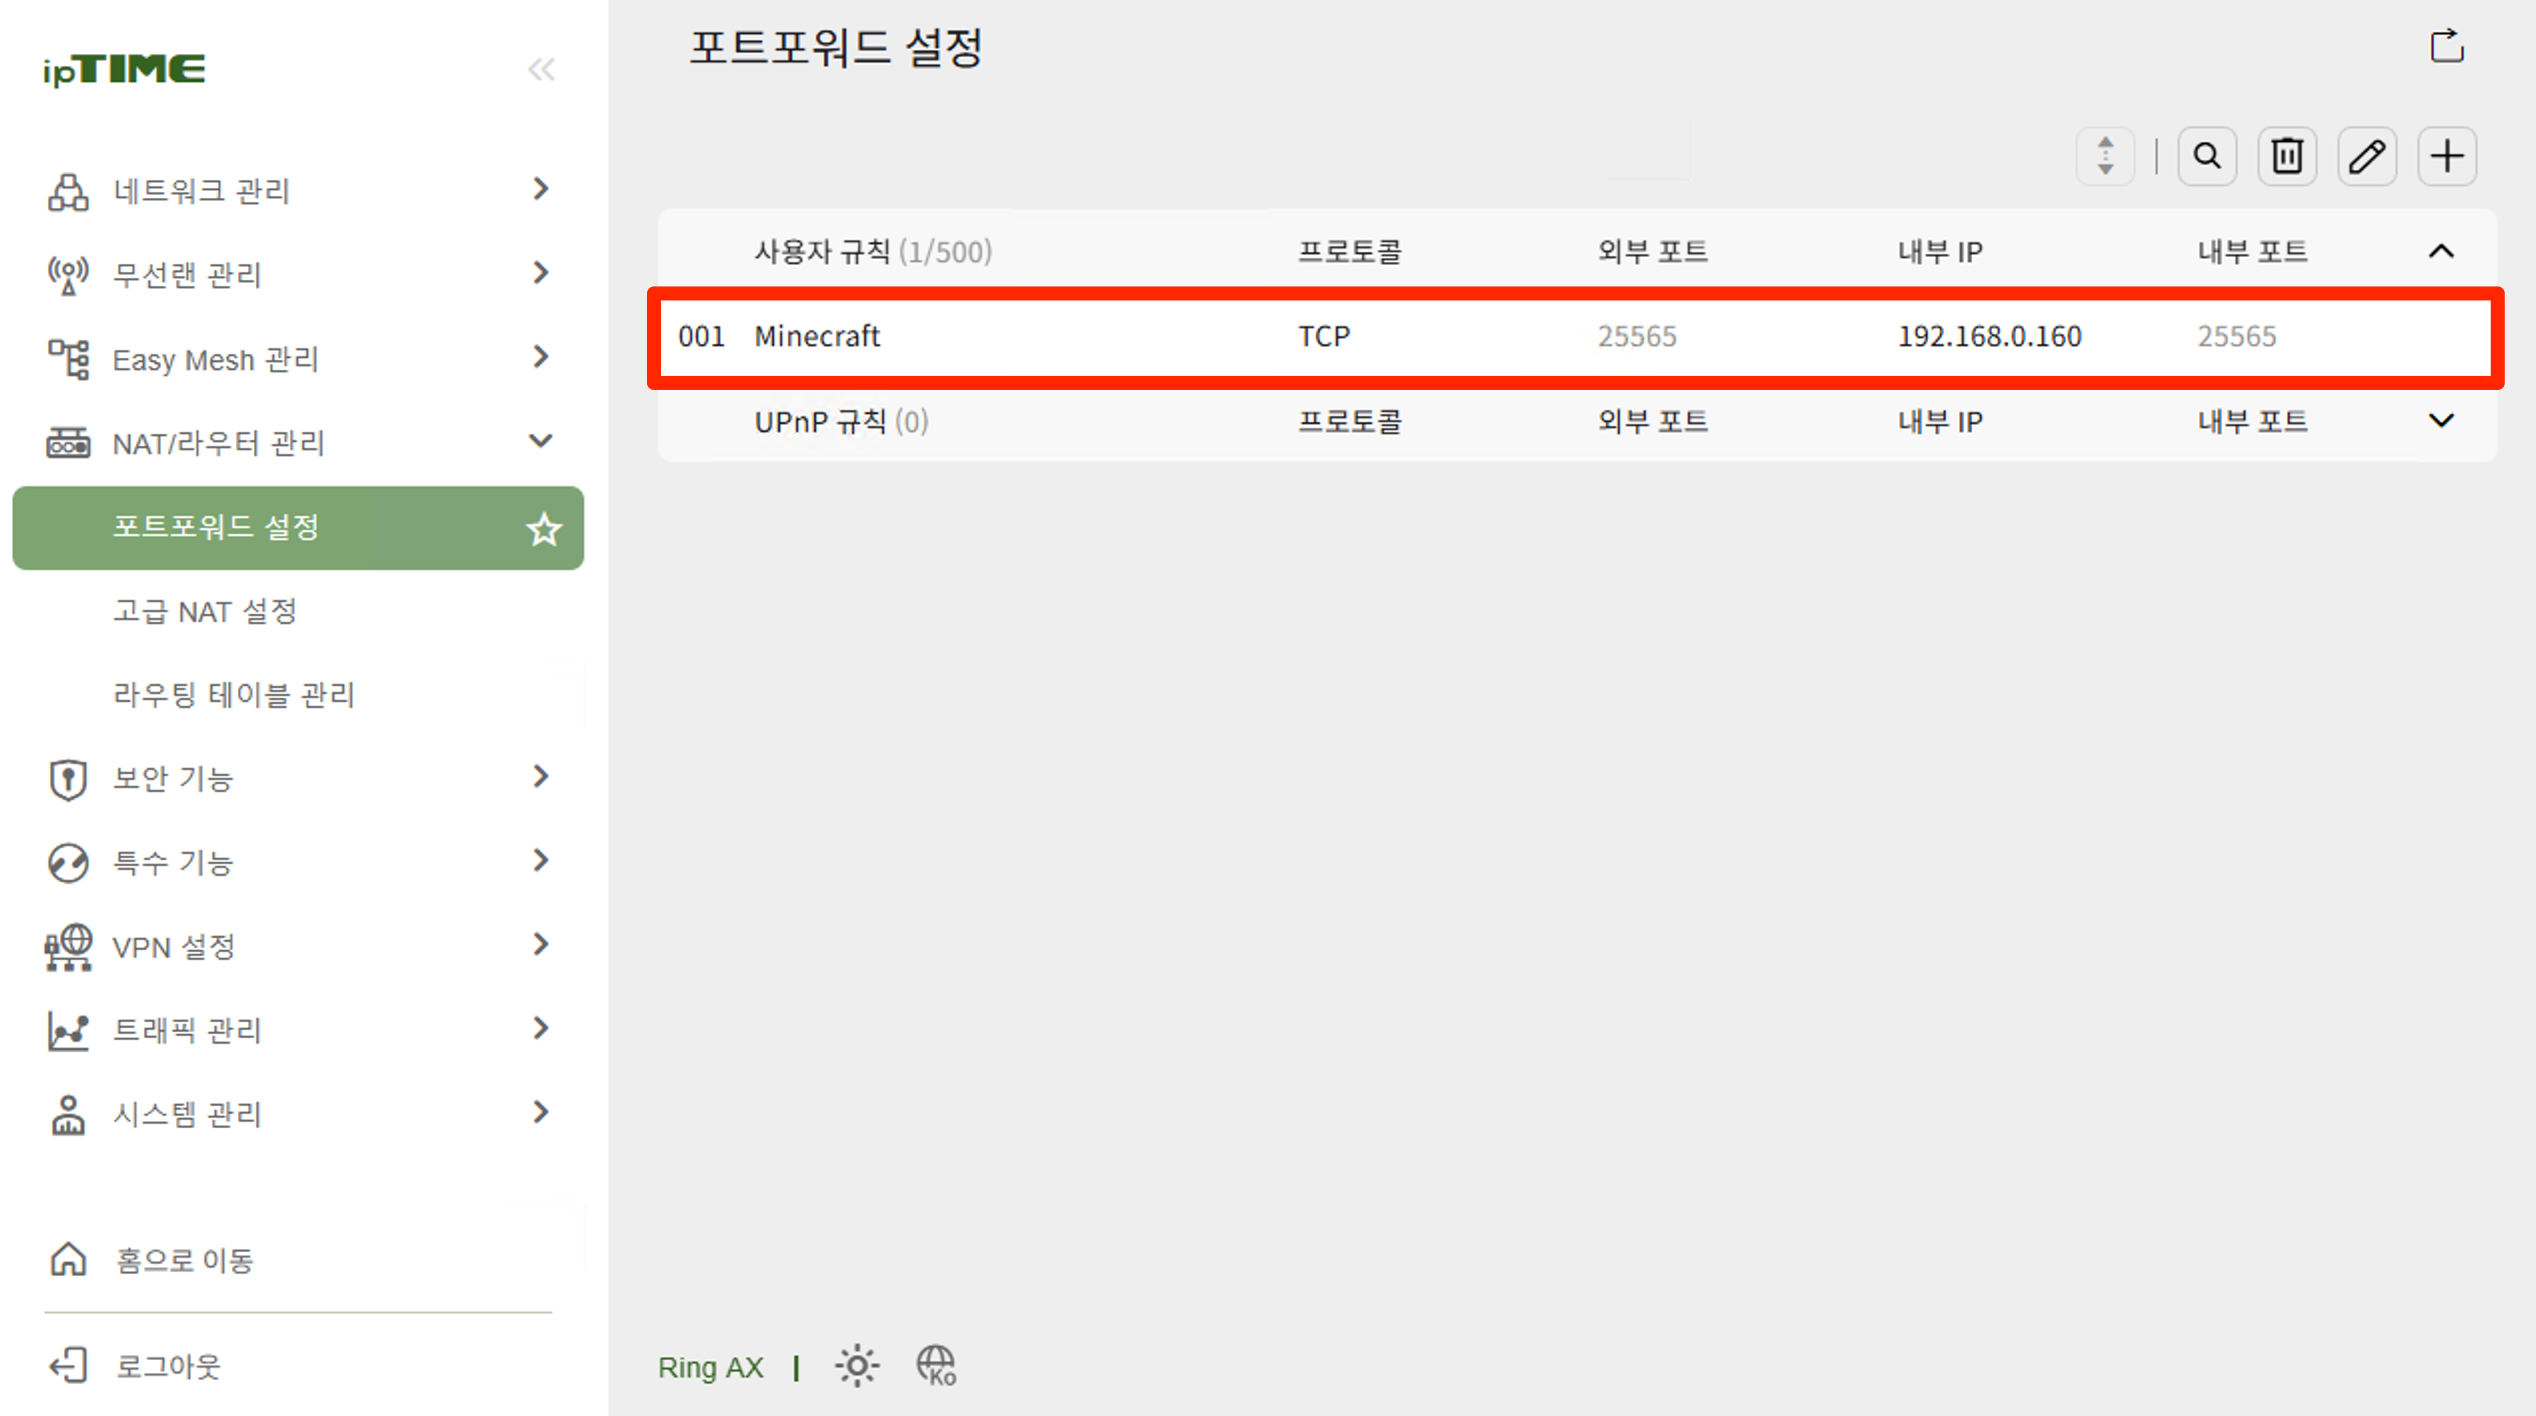This screenshot has height=1416, width=2536.
Task: Select the Minecraft rule name
Action: point(817,337)
